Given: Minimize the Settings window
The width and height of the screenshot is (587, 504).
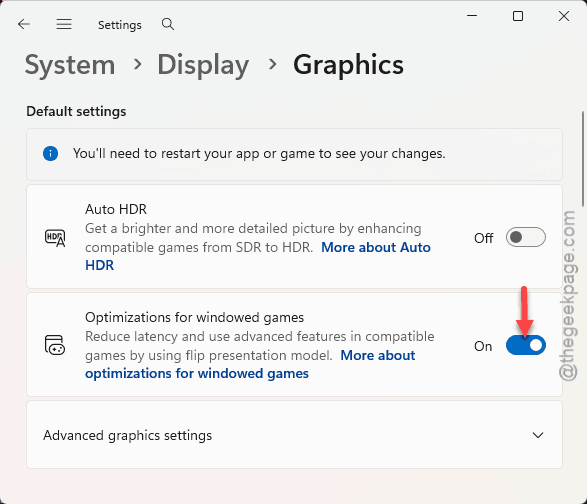Looking at the screenshot, I should point(472,16).
